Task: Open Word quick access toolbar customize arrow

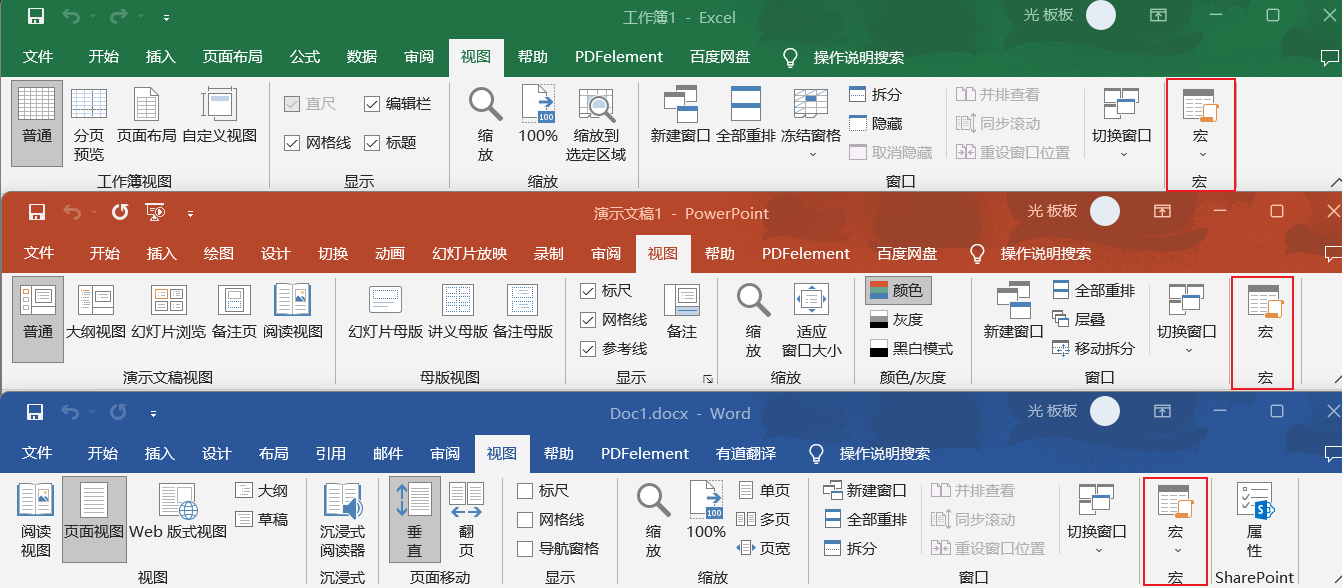Action: pyautogui.click(x=153, y=413)
